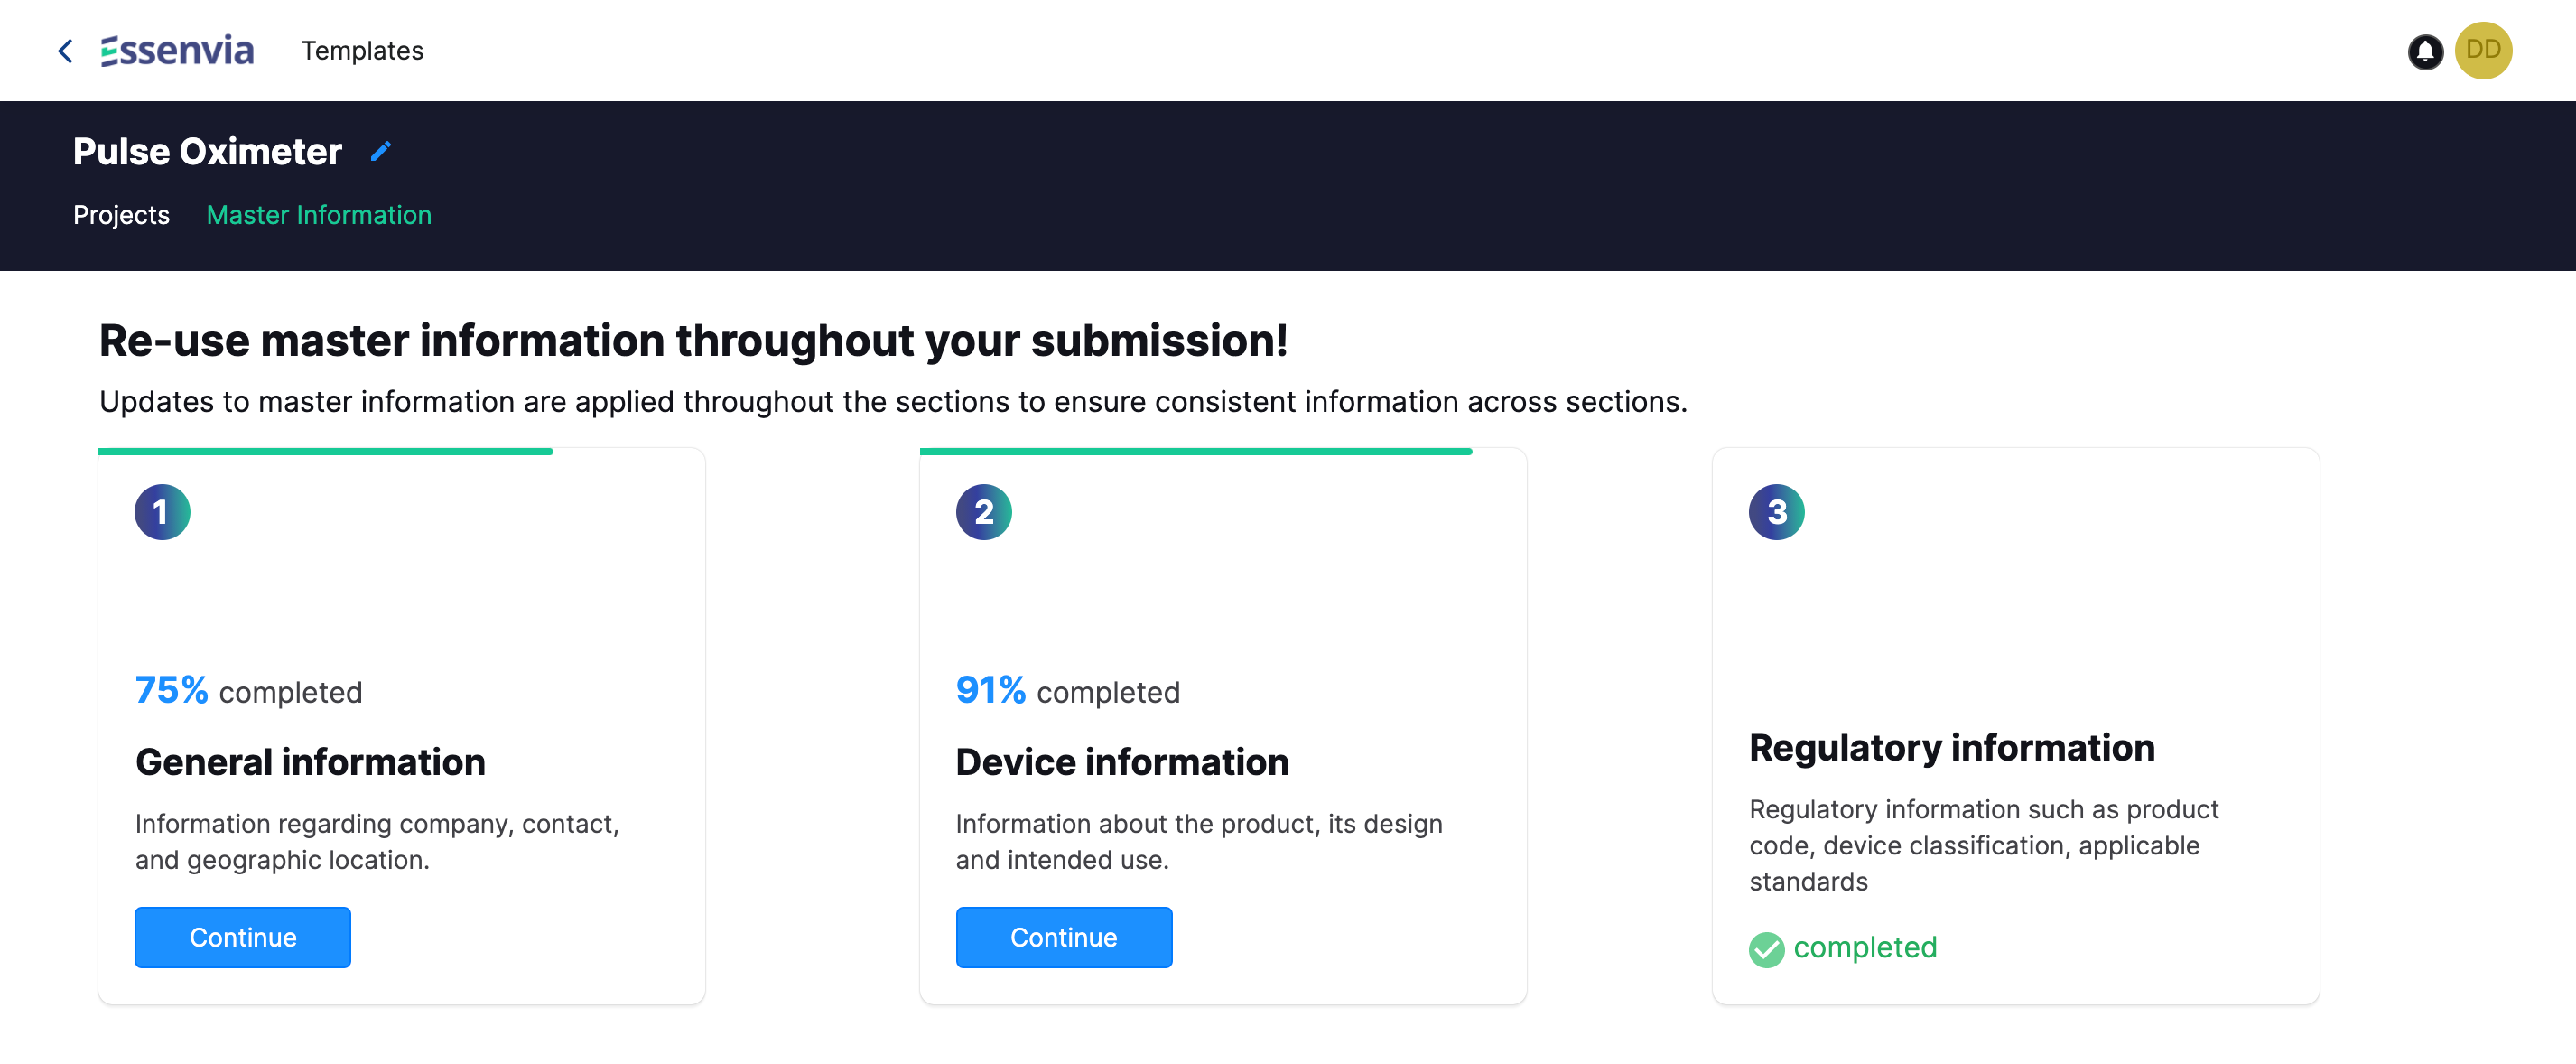Switch to the Projects tab
Image resolution: width=2576 pixels, height=1064 pixels.
[x=121, y=215]
